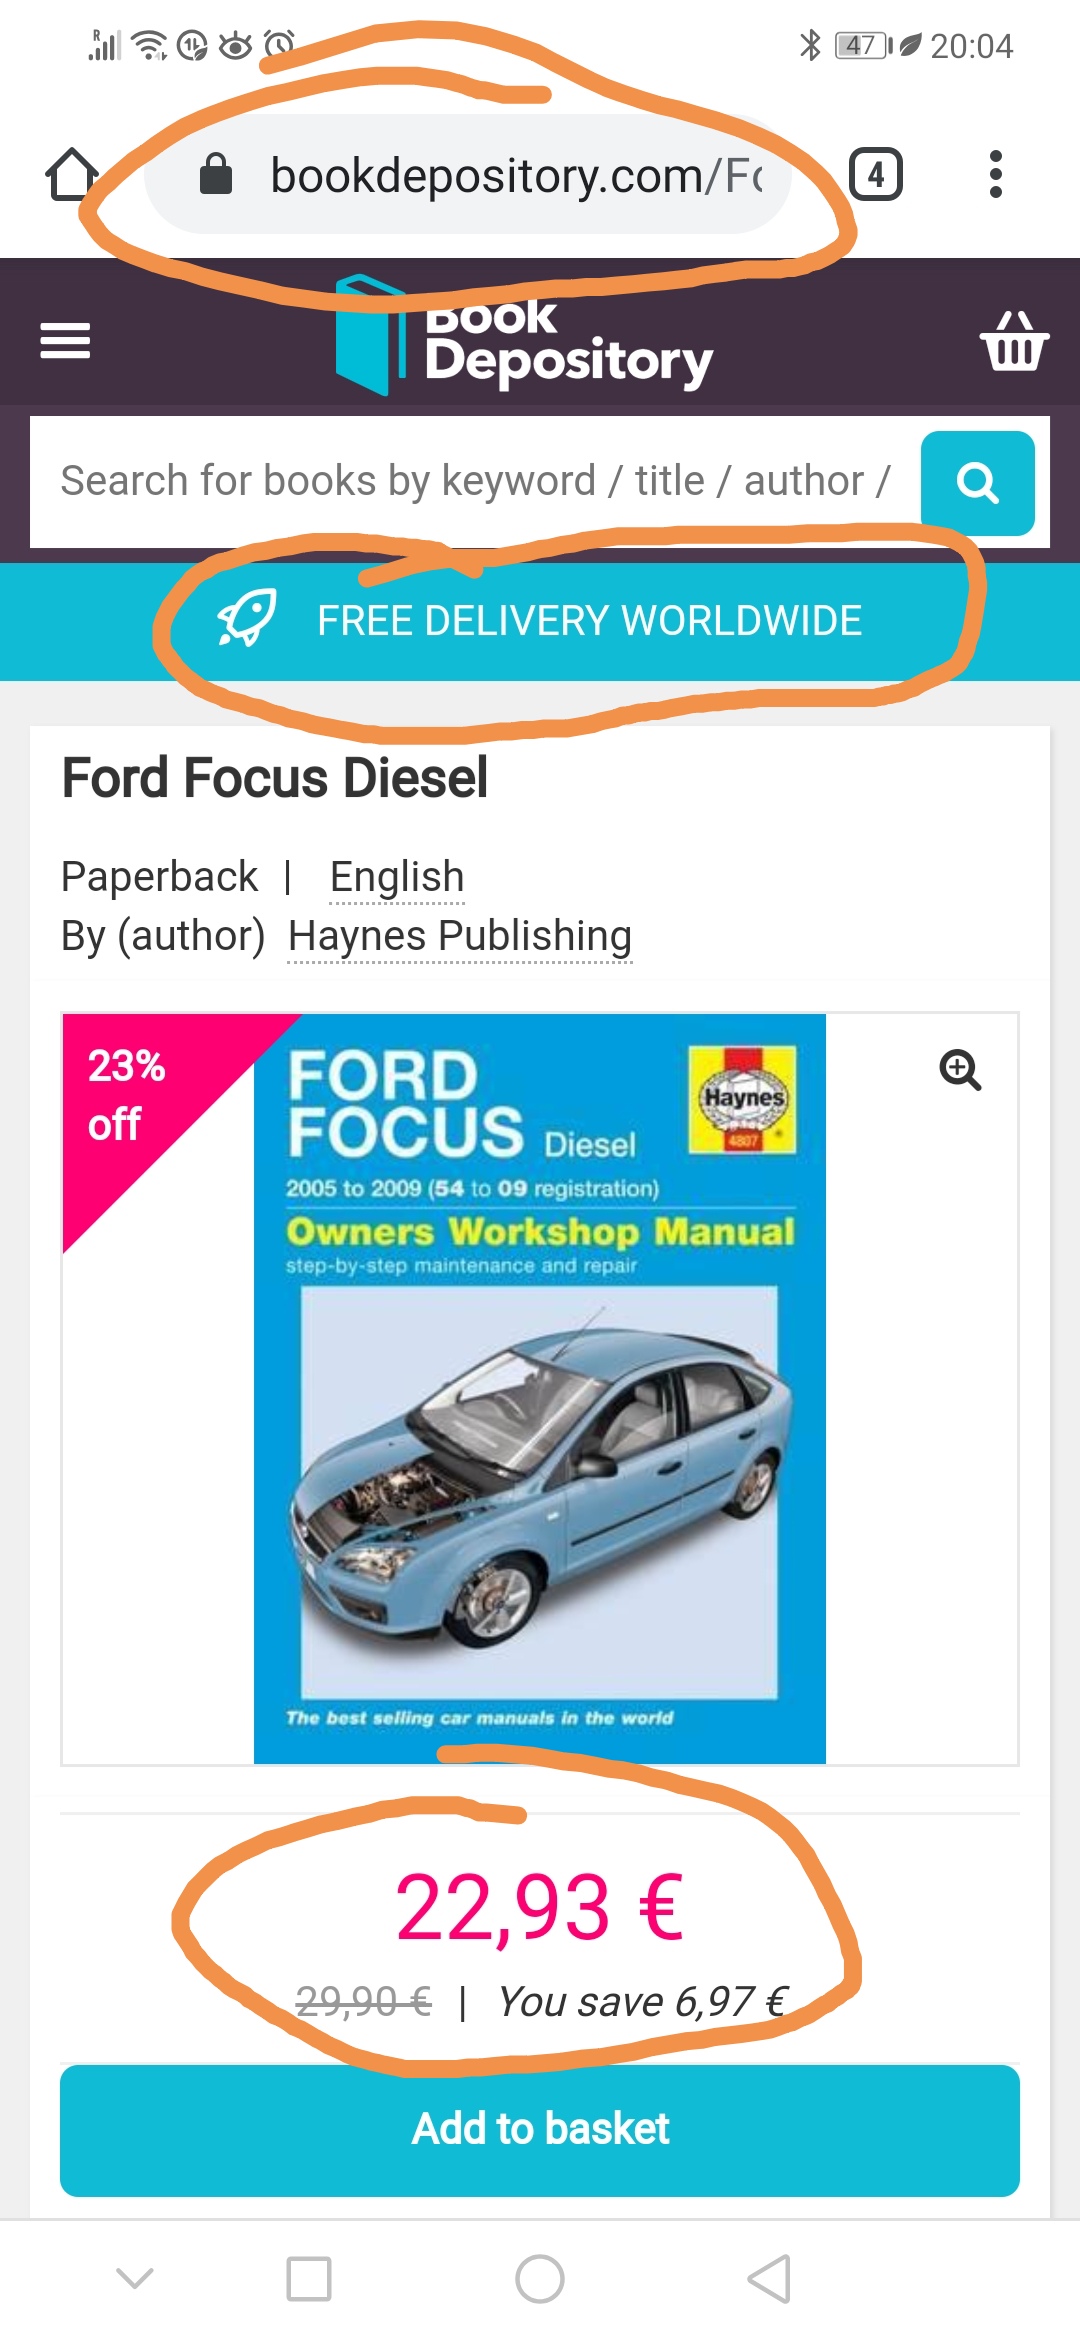Select the bookdepository.com address bar
Screen dimensions: 1080x2340
[x=468, y=174]
